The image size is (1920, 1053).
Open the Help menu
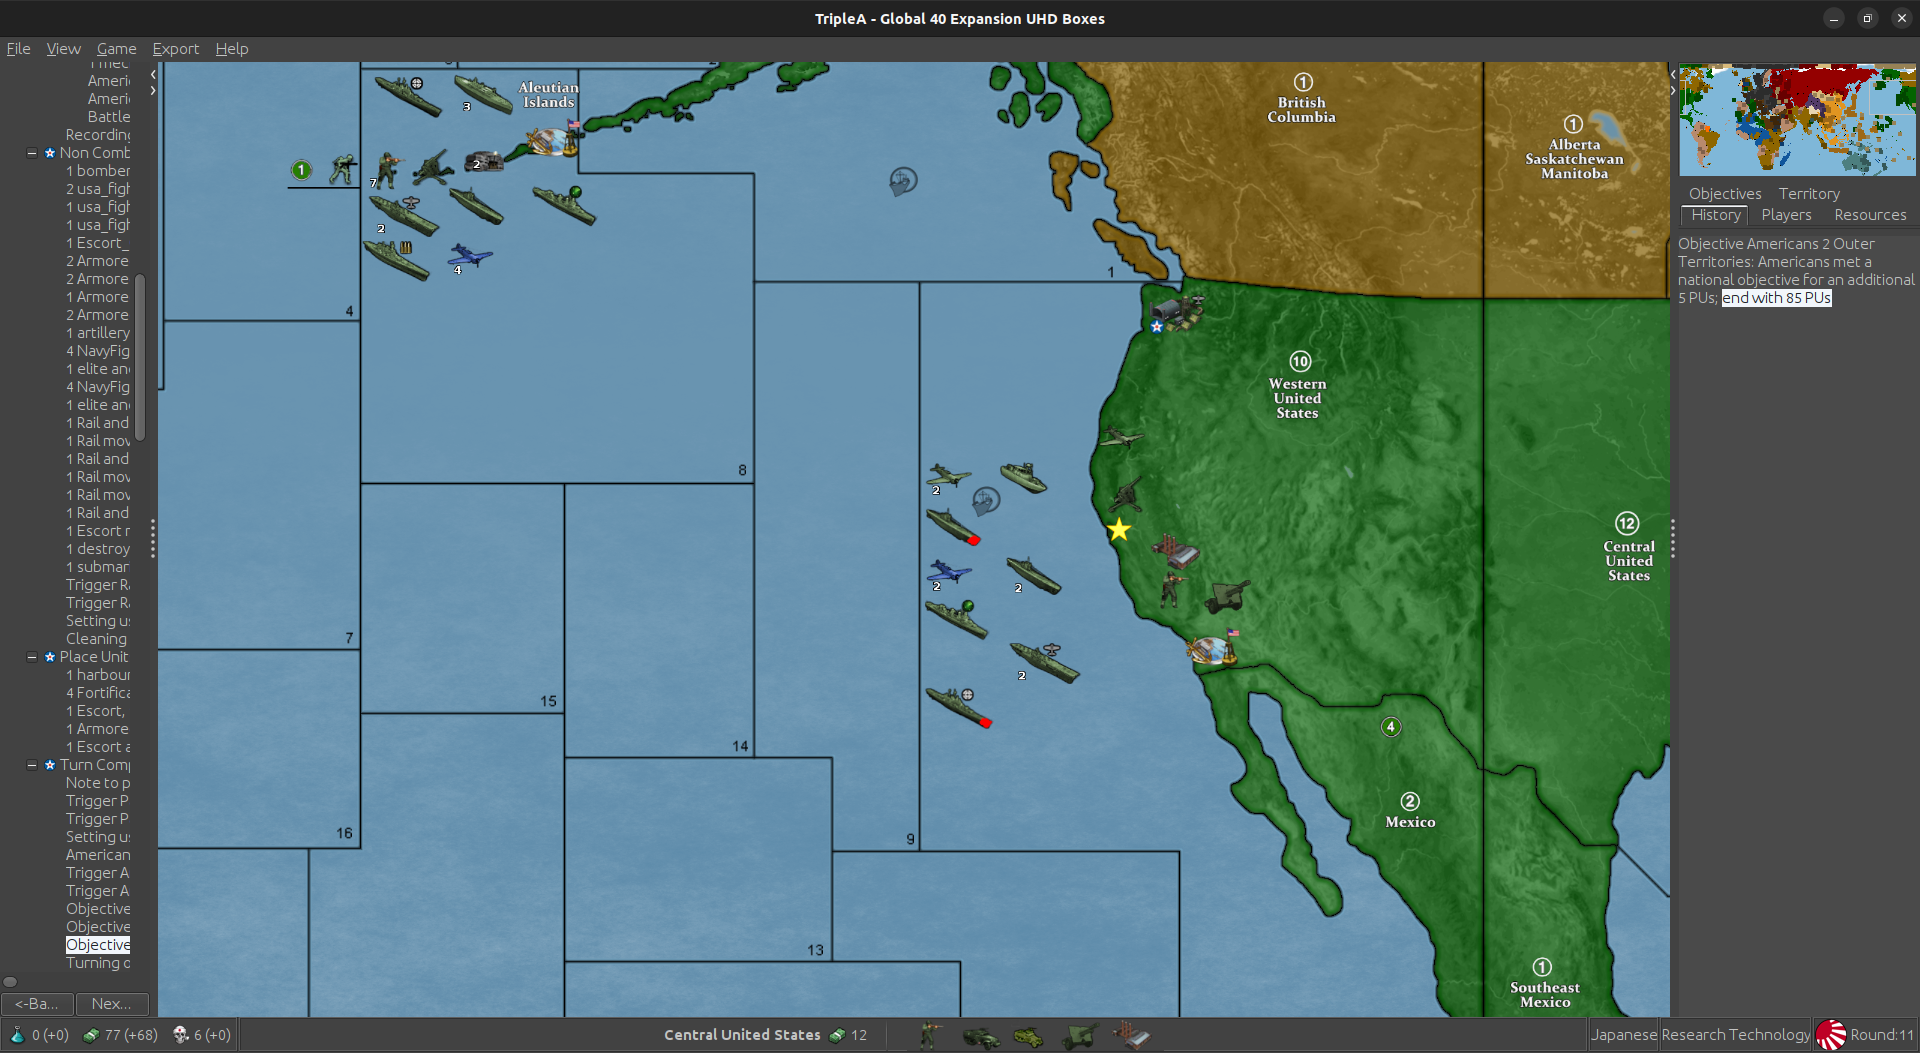(232, 48)
